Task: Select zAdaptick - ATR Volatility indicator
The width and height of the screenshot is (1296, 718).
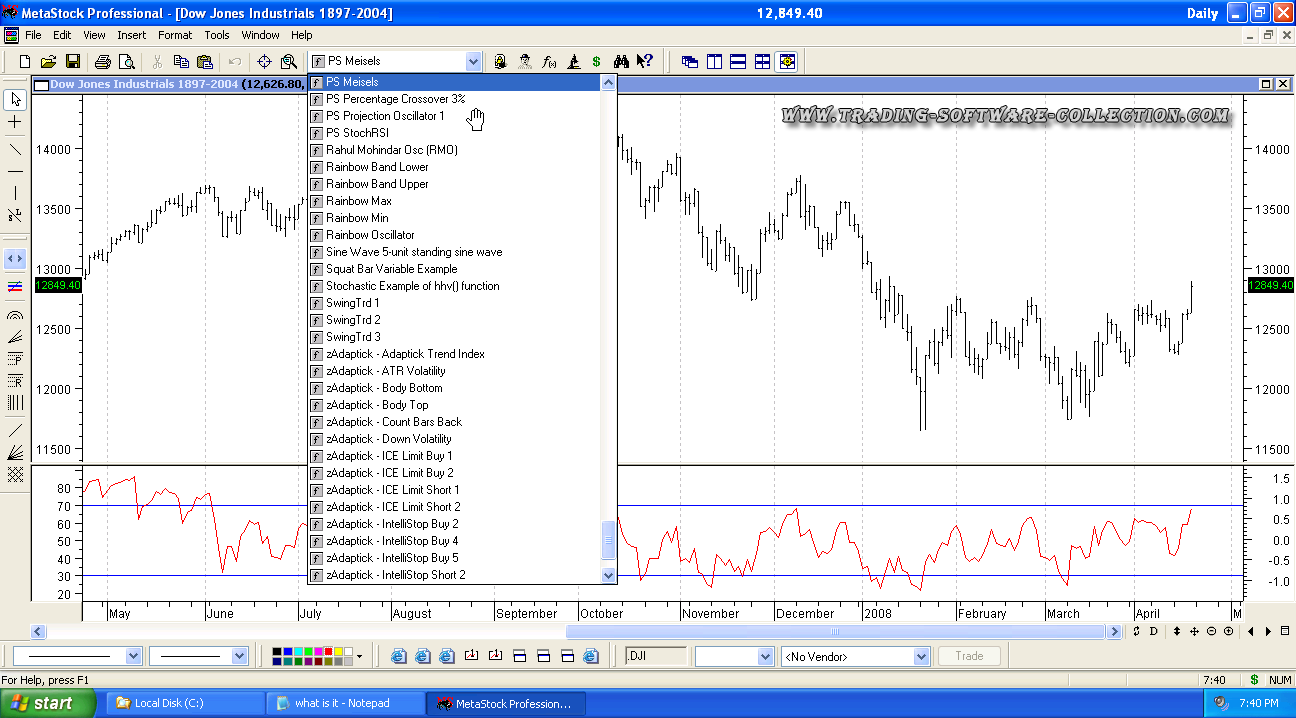Action: click(385, 371)
